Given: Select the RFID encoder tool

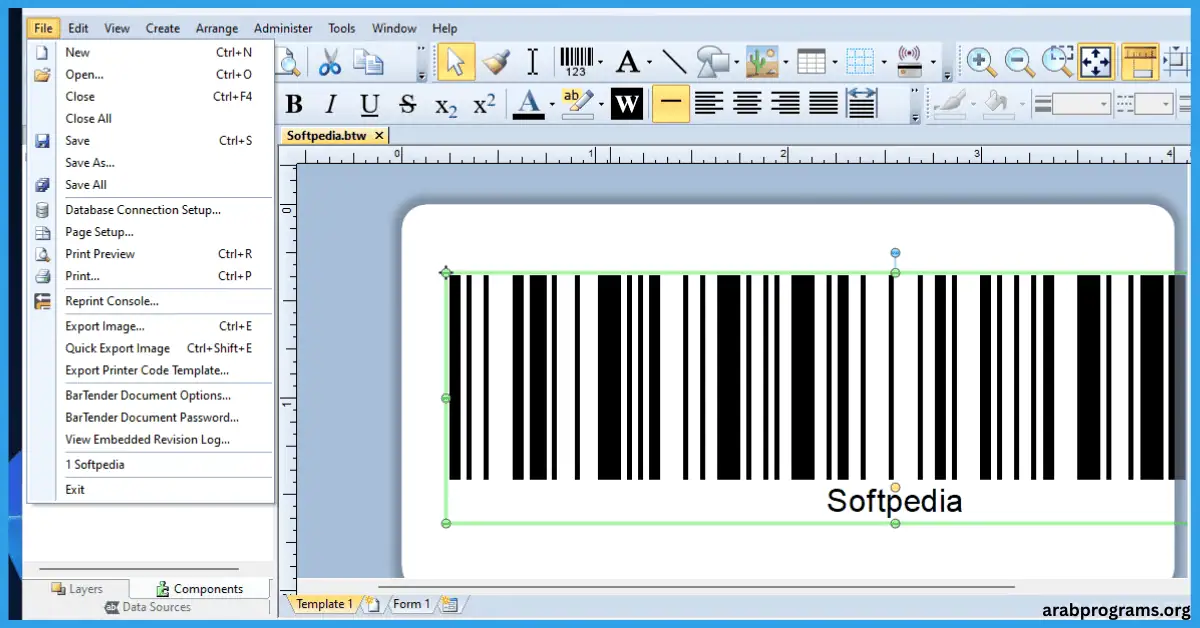Looking at the screenshot, I should pyautogui.click(x=910, y=62).
